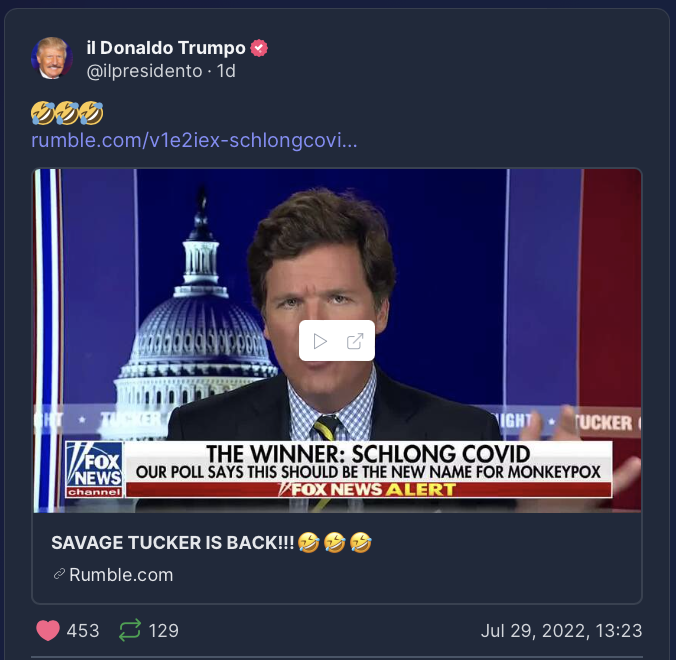The image size is (676, 660).
Task: Open the @ilpresidento handle
Action: (x=144, y=71)
